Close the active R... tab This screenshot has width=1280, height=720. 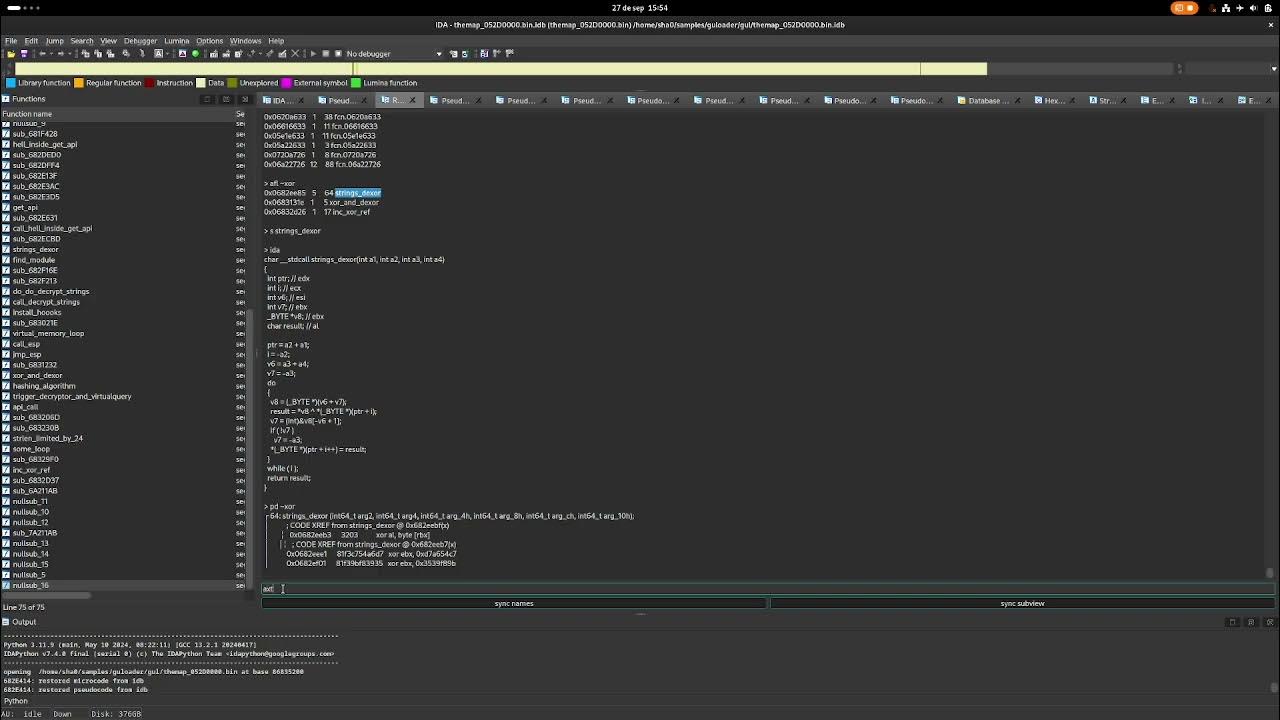pos(412,100)
